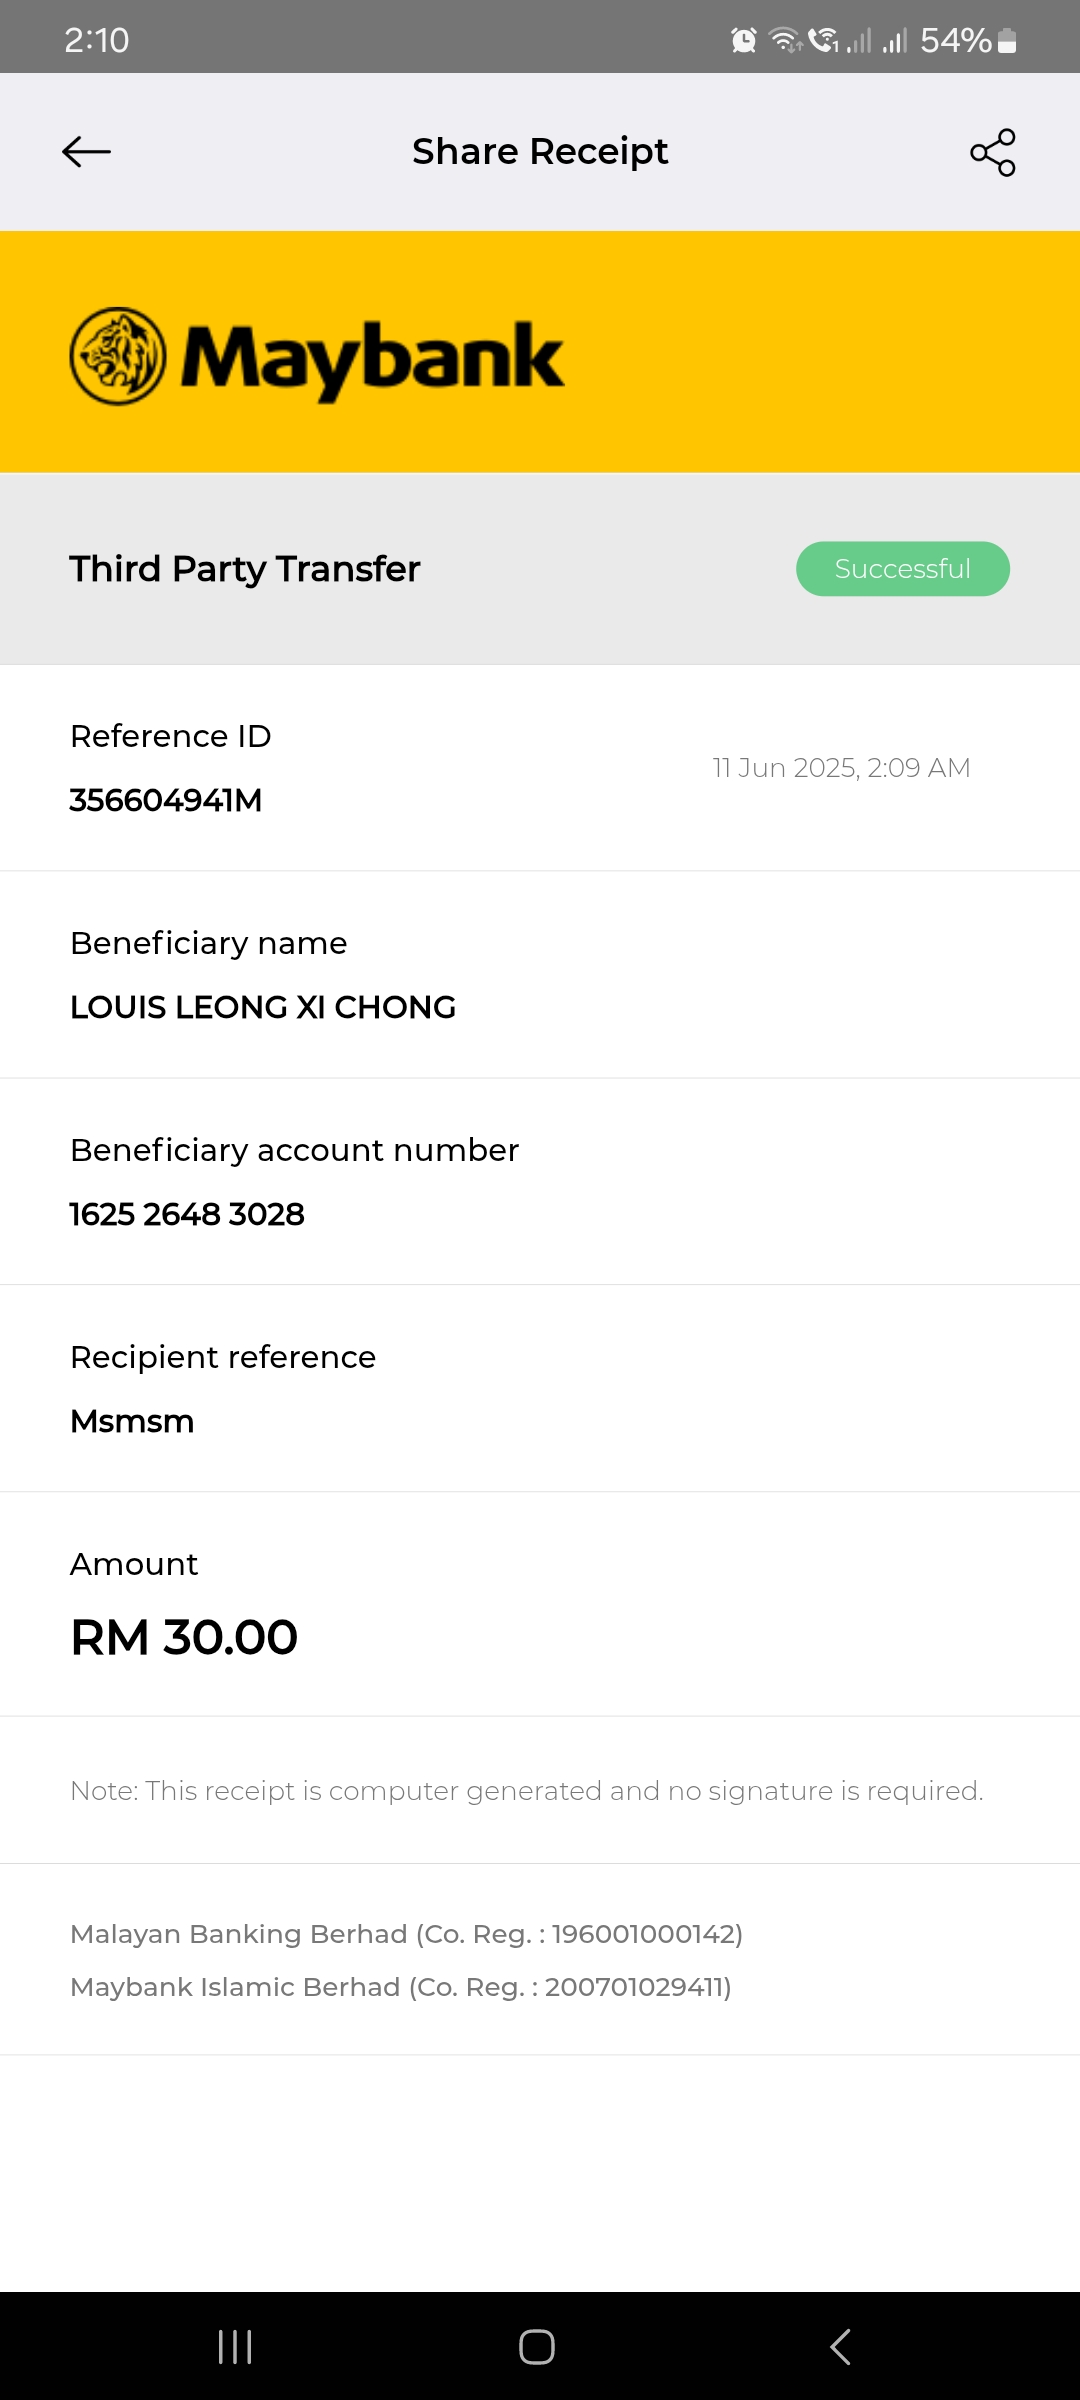Tap the RM 30.00 amount
Image resolution: width=1080 pixels, height=2400 pixels.
tap(184, 1637)
